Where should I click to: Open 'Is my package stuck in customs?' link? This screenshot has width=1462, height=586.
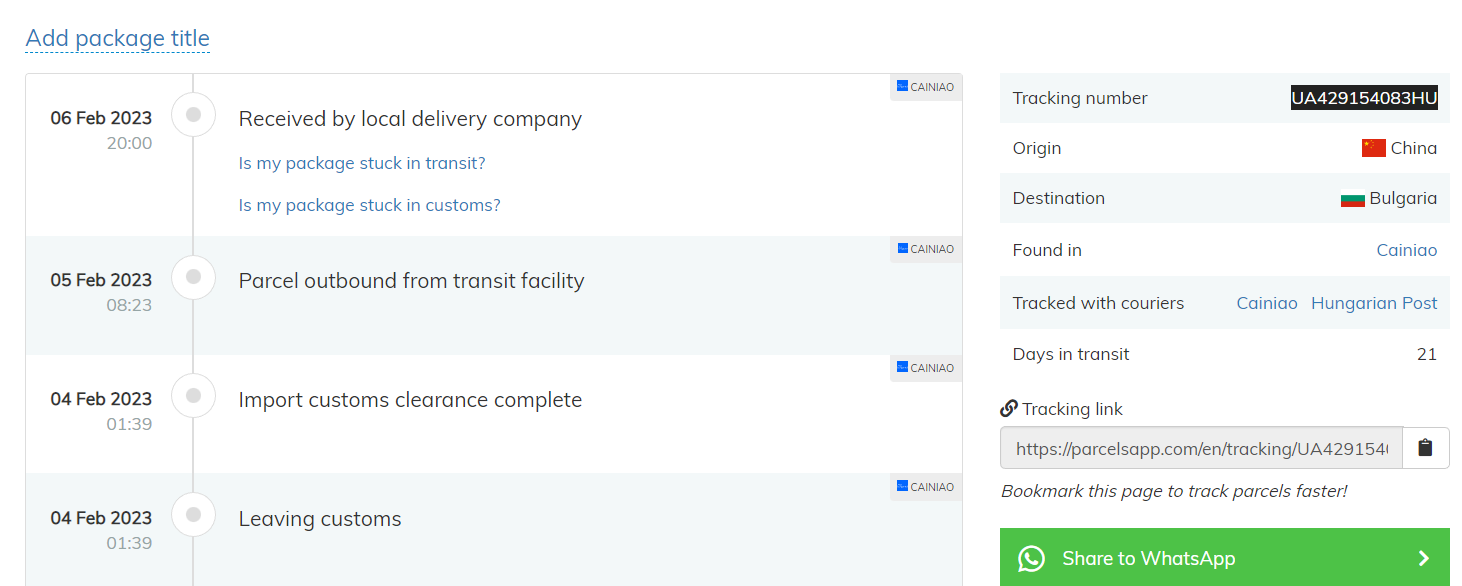369,205
